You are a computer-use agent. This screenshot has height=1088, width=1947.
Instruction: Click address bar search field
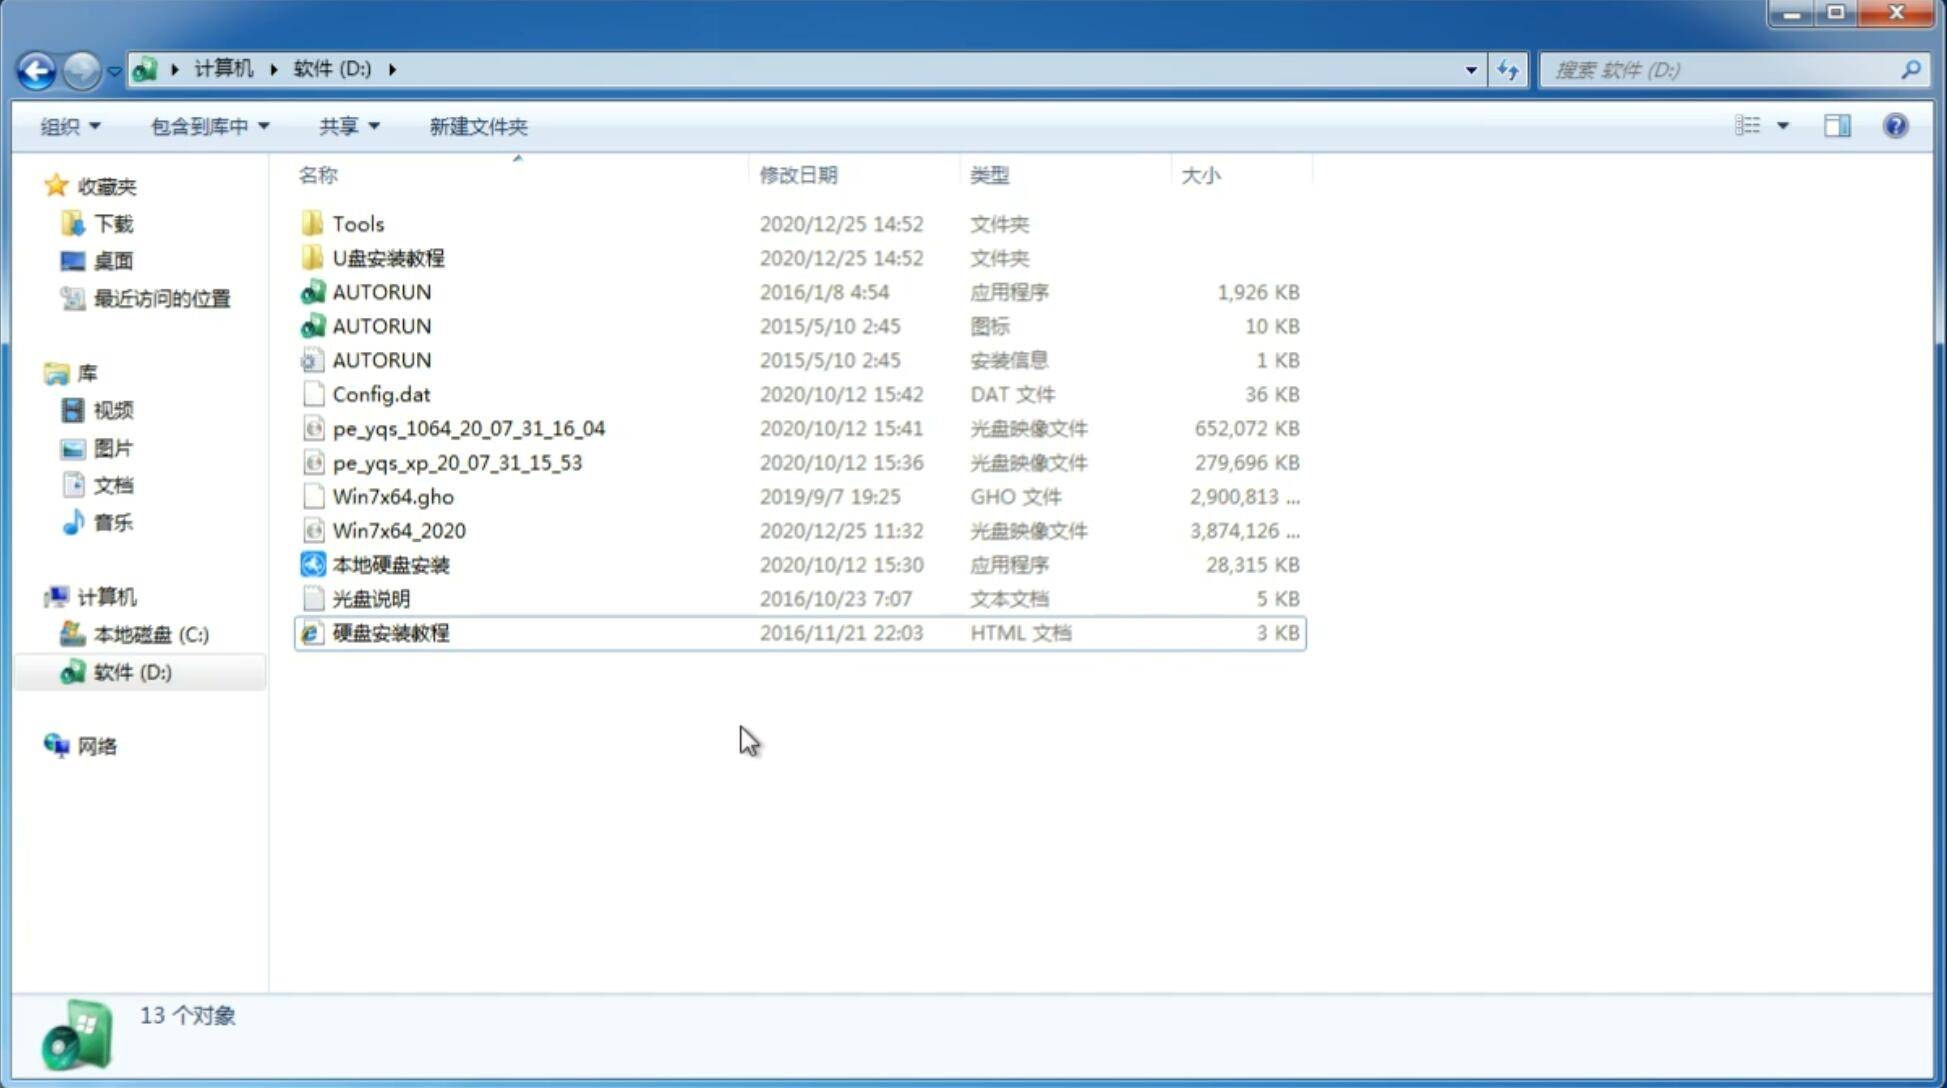pyautogui.click(x=1726, y=68)
